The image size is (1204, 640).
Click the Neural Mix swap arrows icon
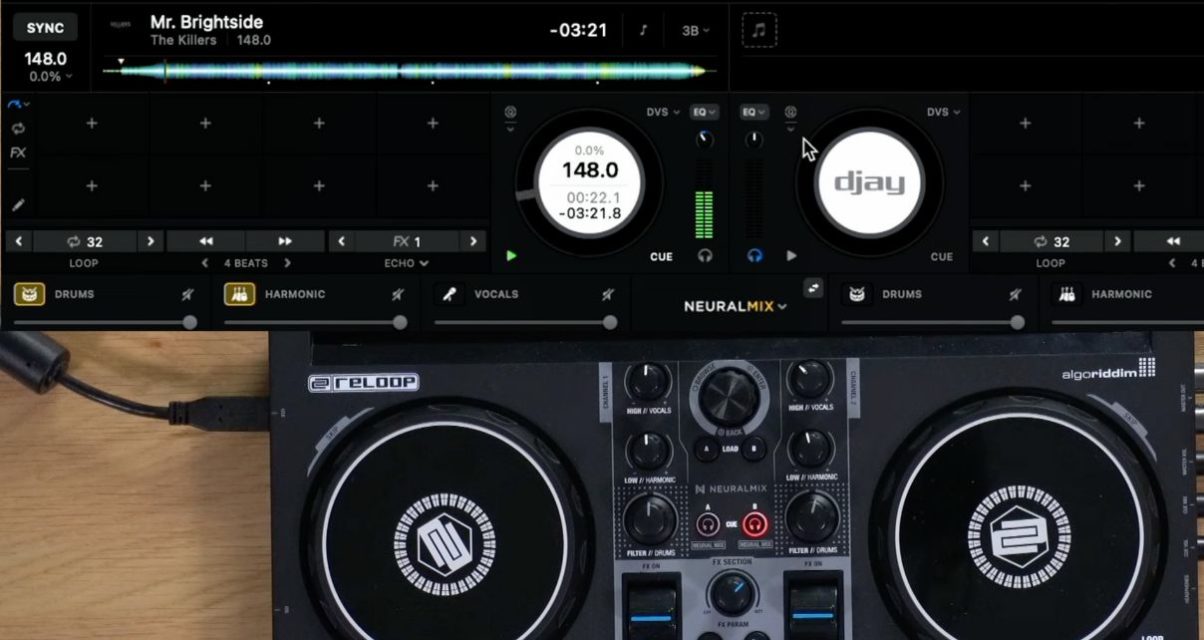[x=813, y=287]
